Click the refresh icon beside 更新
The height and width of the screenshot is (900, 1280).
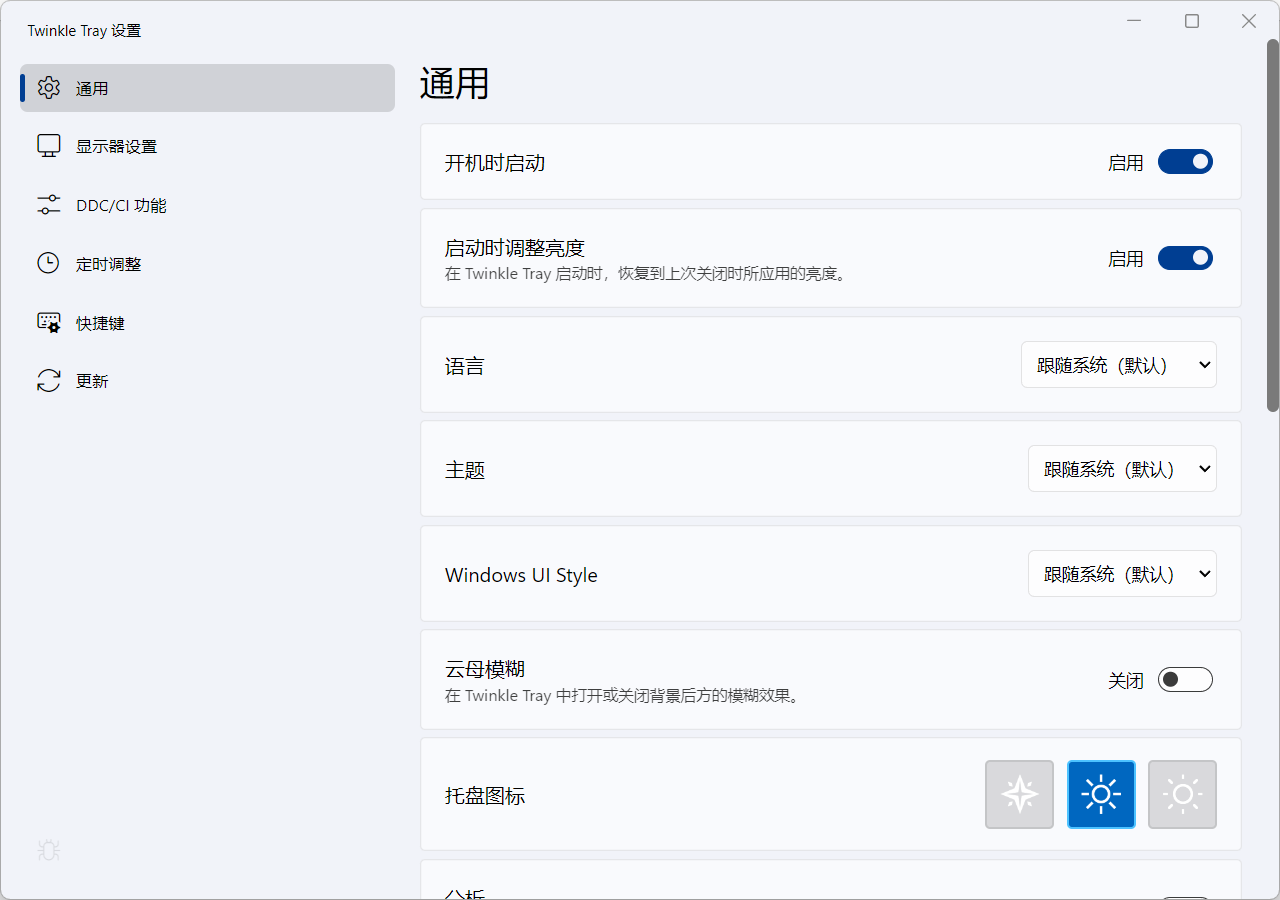tap(49, 381)
